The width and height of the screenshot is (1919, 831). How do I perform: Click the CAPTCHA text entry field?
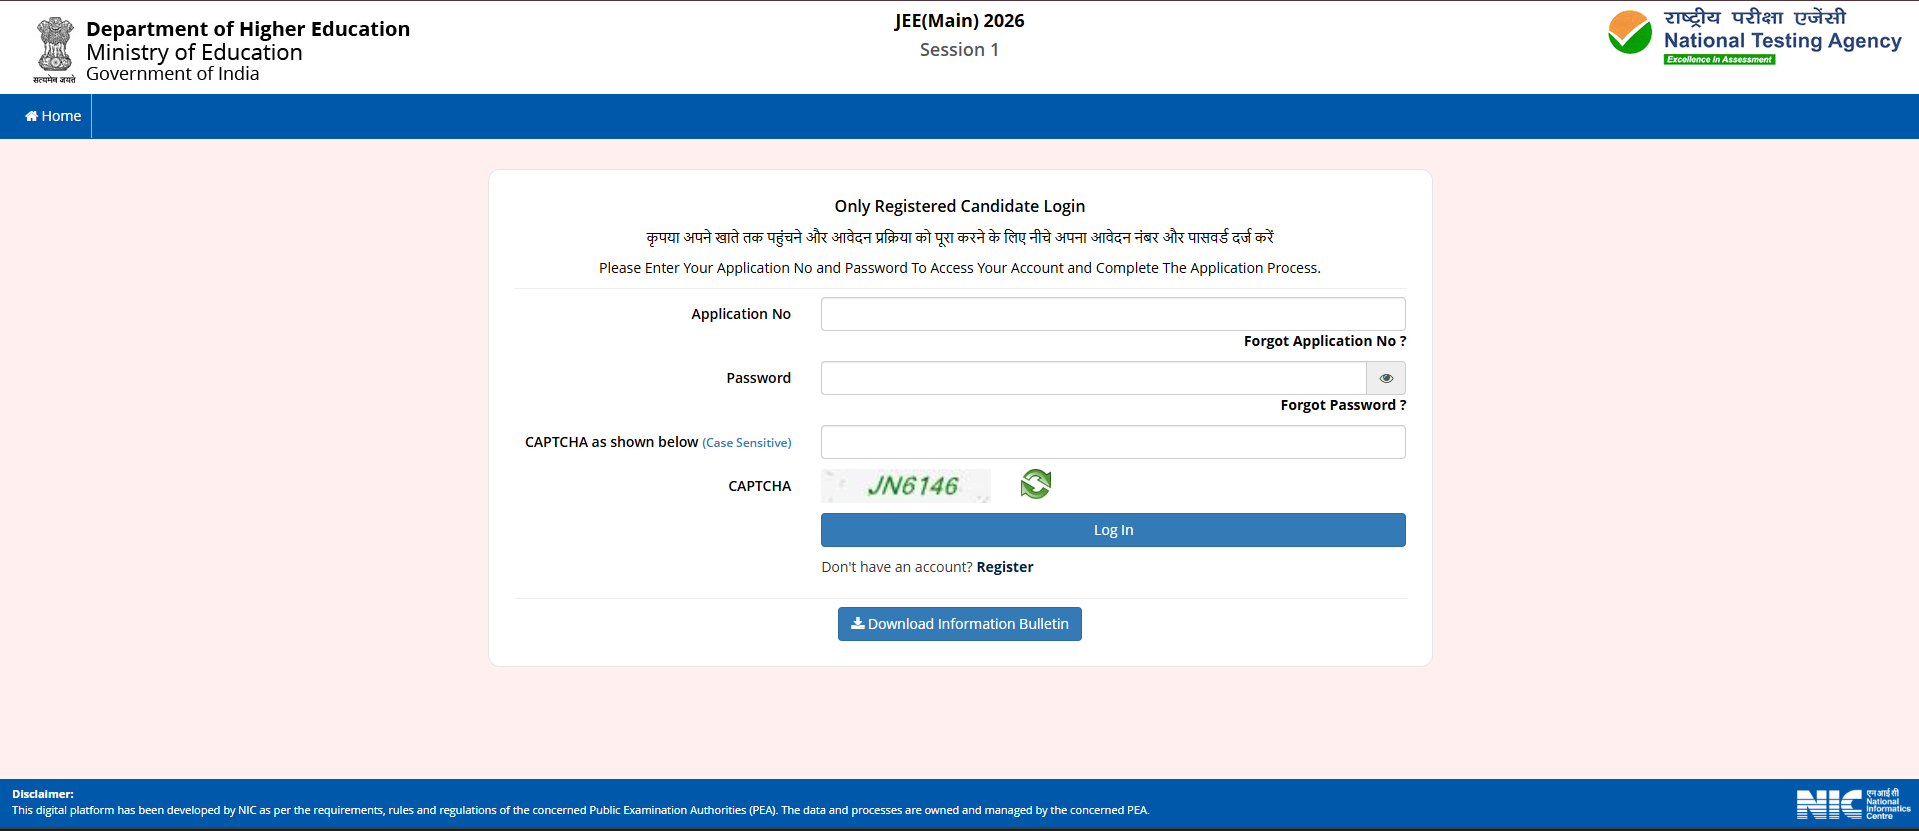(1112, 442)
